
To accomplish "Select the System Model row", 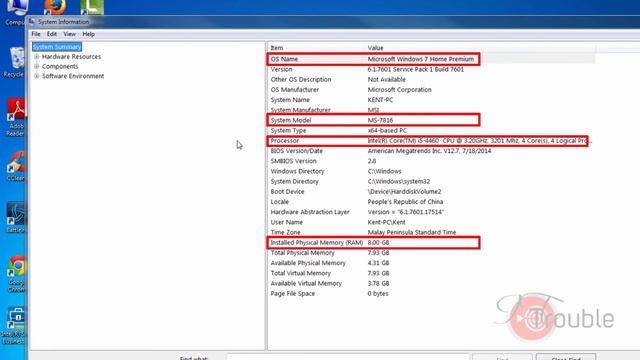I will (431, 120).
